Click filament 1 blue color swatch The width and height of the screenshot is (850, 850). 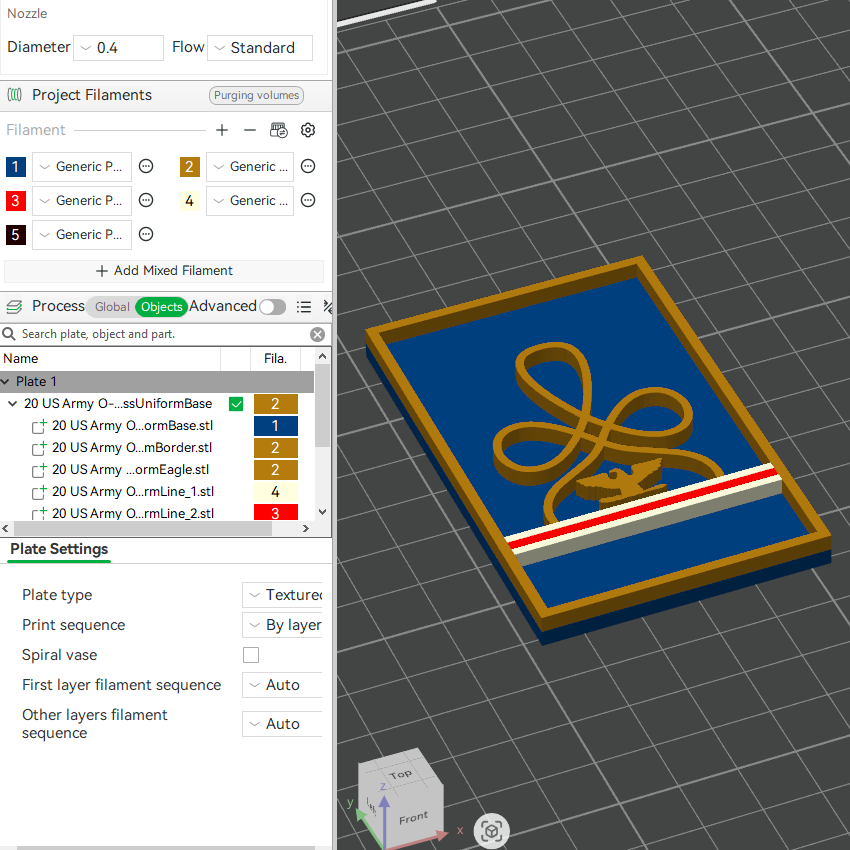[x=16, y=166]
